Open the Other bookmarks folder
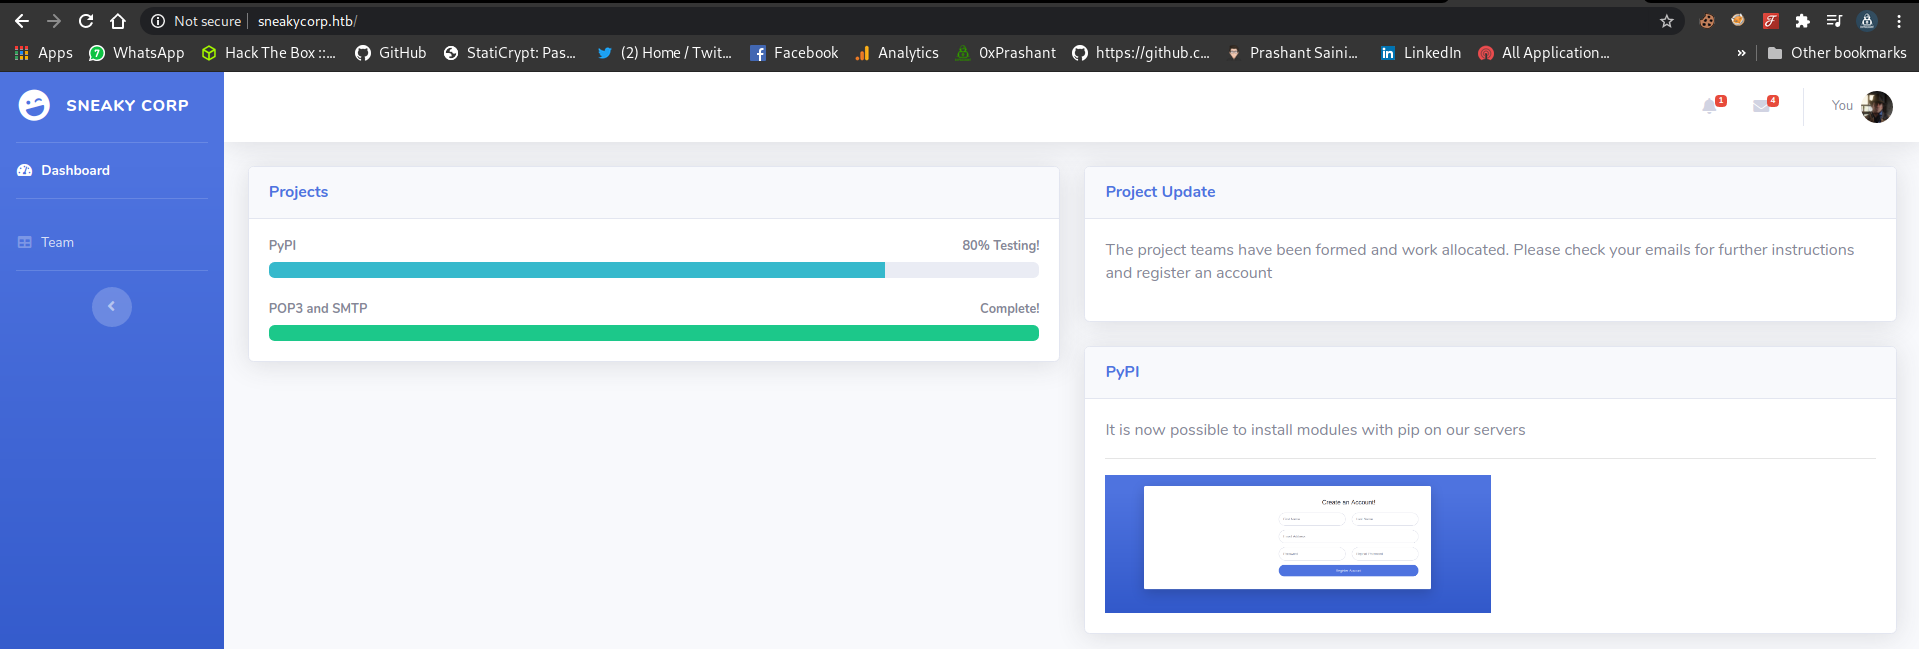This screenshot has height=649, width=1919. (1837, 53)
